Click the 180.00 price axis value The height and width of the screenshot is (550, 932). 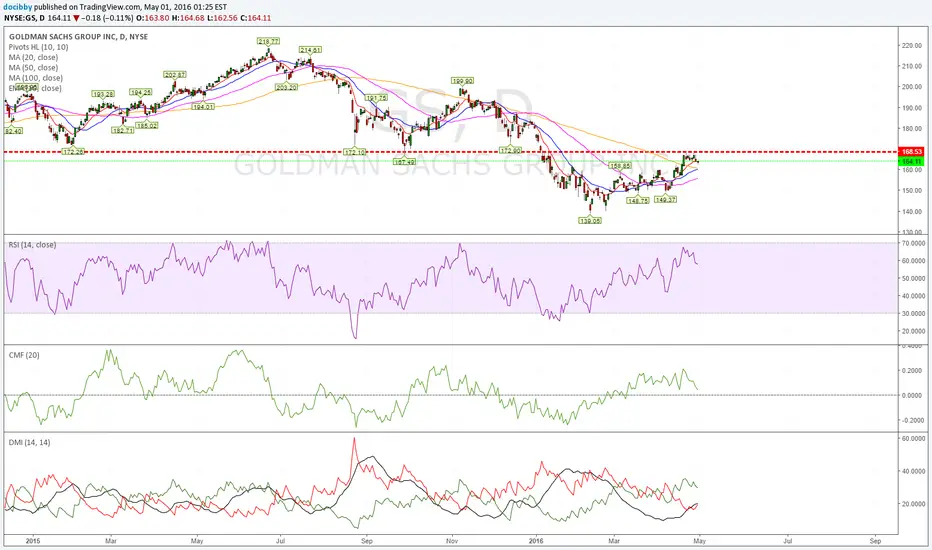(x=911, y=128)
